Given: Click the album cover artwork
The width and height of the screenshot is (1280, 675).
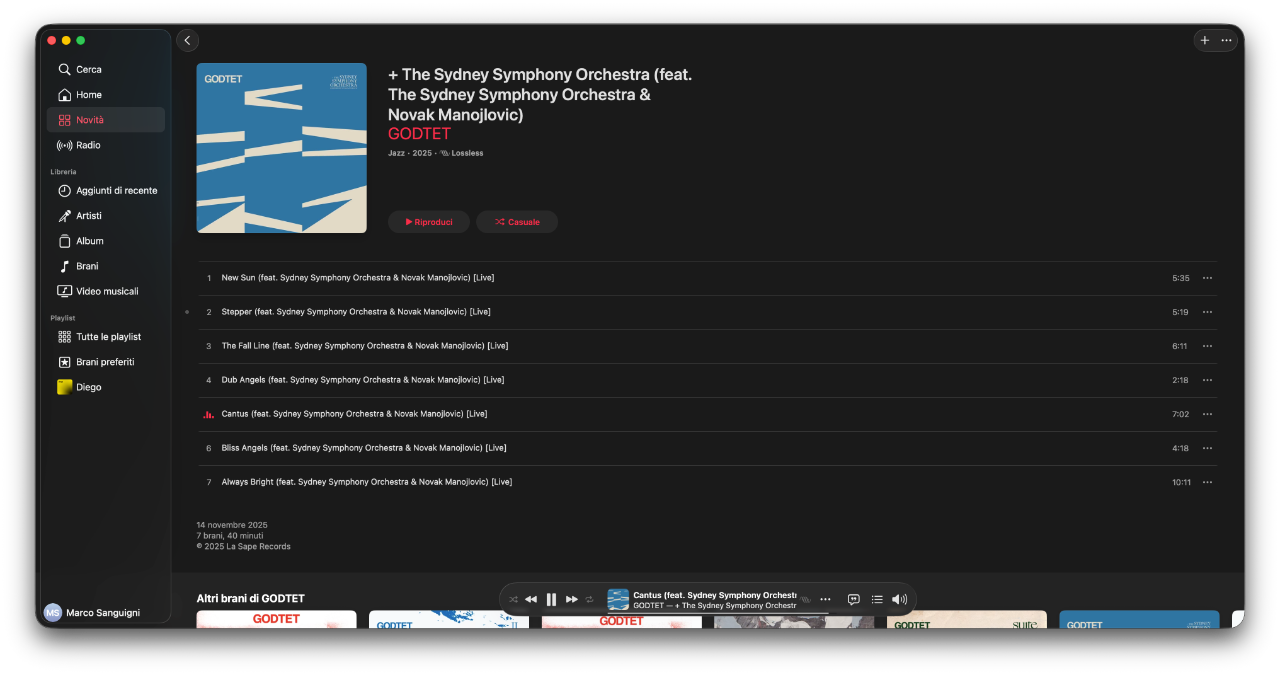Looking at the screenshot, I should tap(281, 148).
